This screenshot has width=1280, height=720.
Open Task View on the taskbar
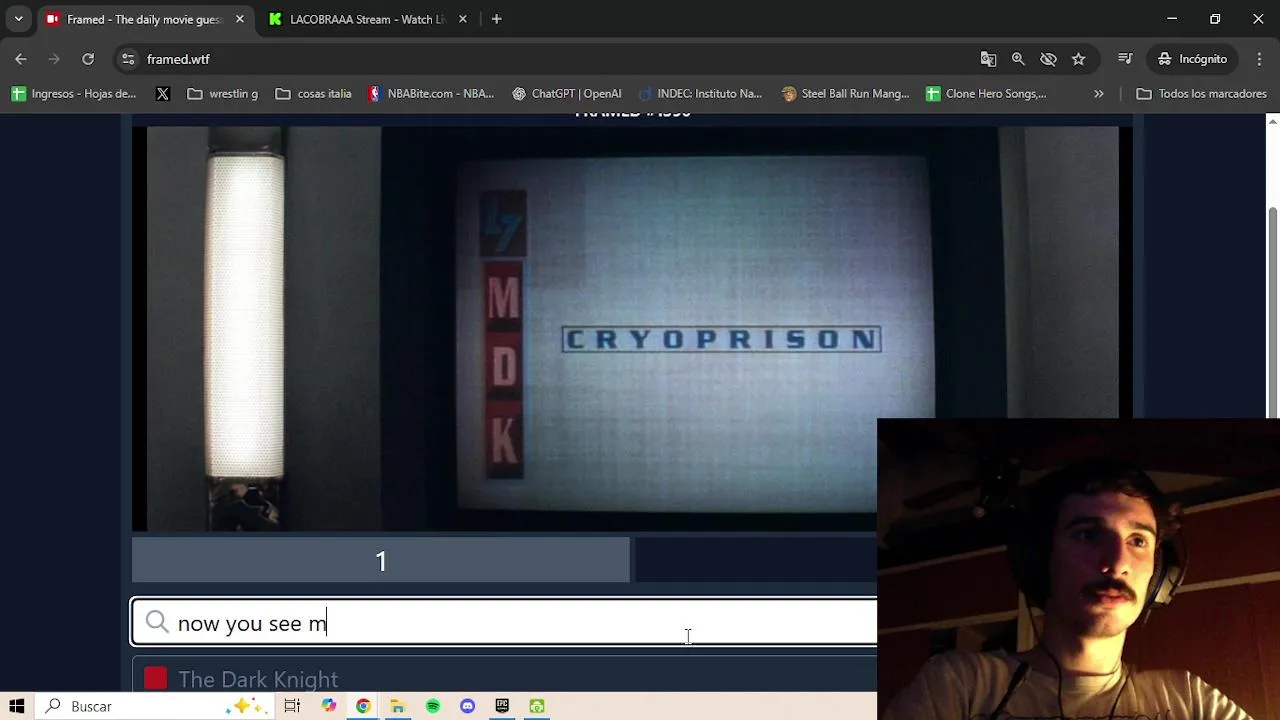[x=292, y=706]
